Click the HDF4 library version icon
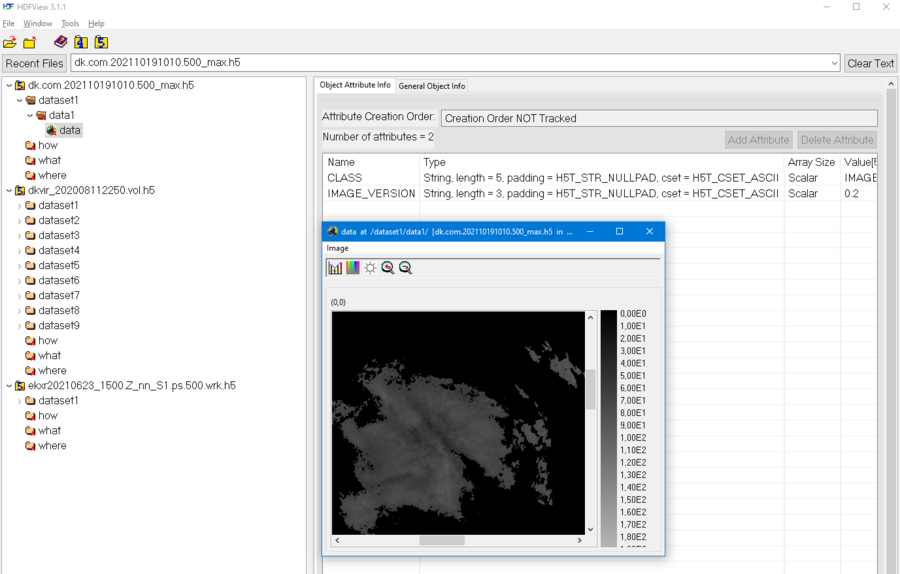 [x=81, y=42]
